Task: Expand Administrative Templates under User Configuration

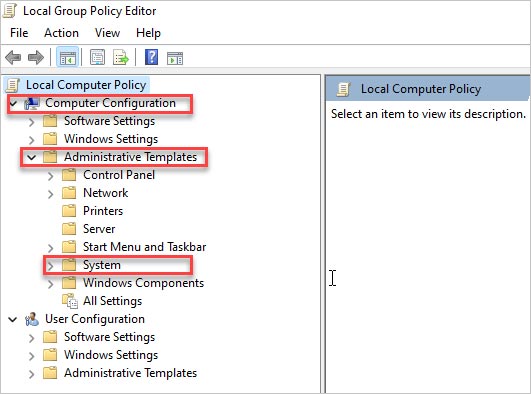Action: click(31, 374)
